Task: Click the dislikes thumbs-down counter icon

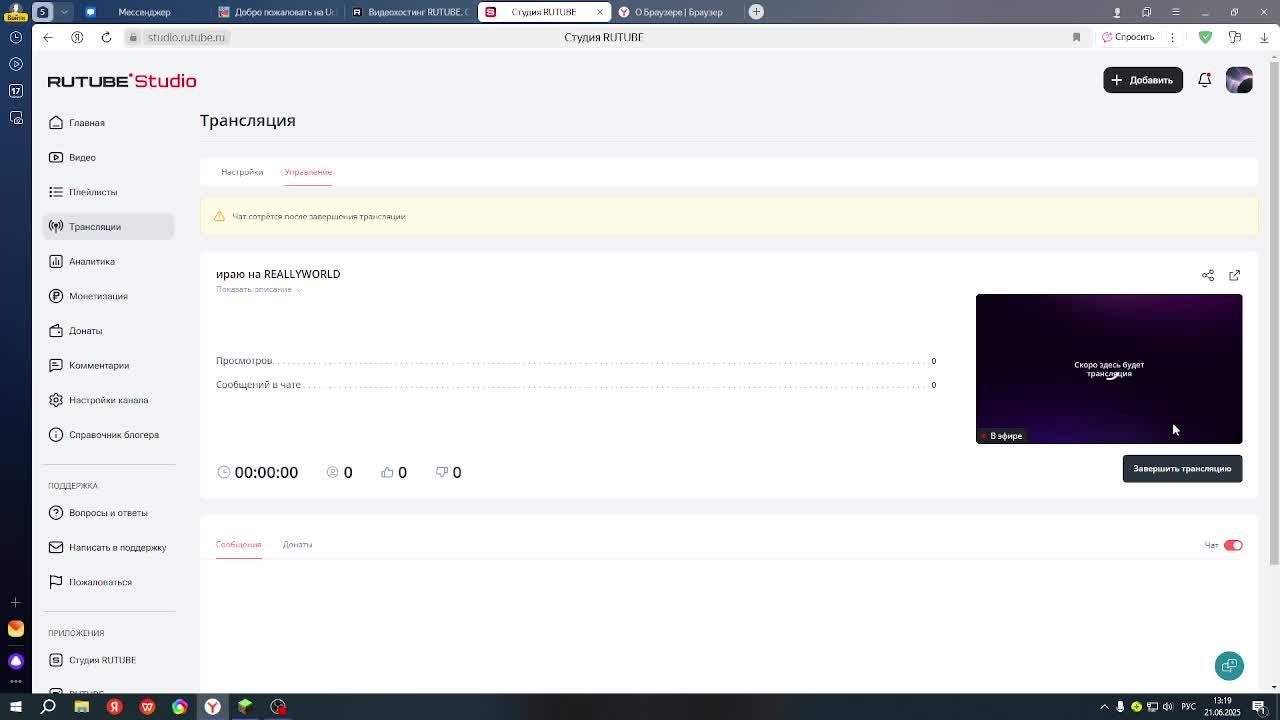Action: pyautogui.click(x=442, y=472)
